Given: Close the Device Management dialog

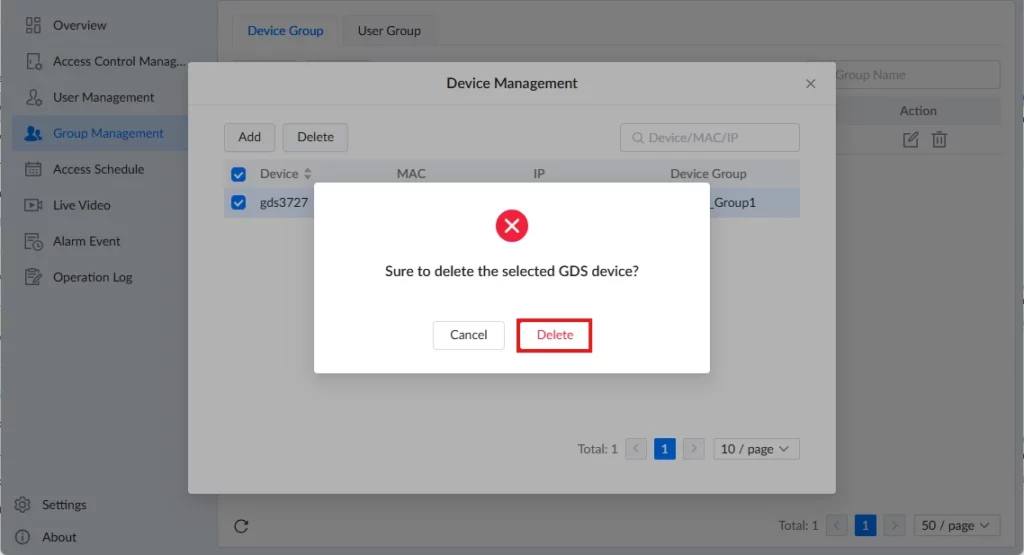Looking at the screenshot, I should pos(810,84).
